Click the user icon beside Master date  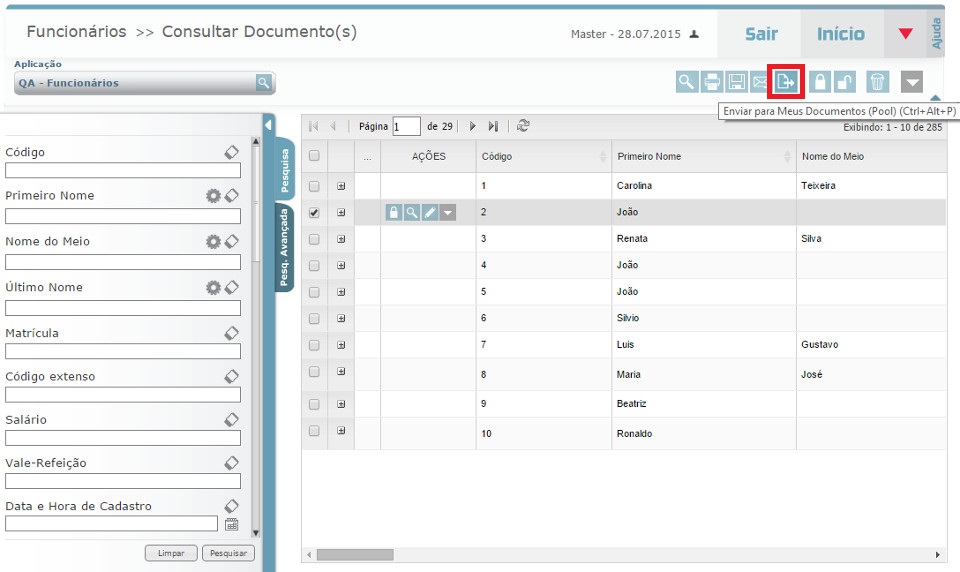(694, 34)
